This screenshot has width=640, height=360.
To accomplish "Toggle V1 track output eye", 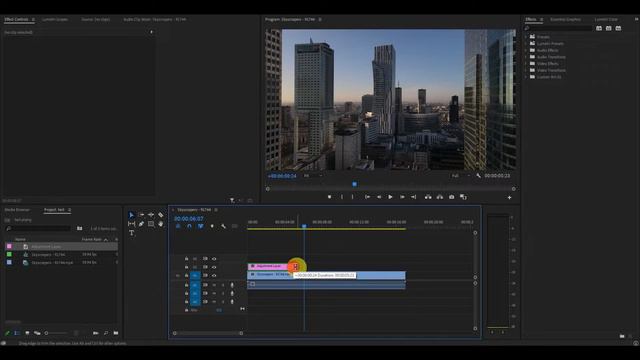I will [214, 276].
